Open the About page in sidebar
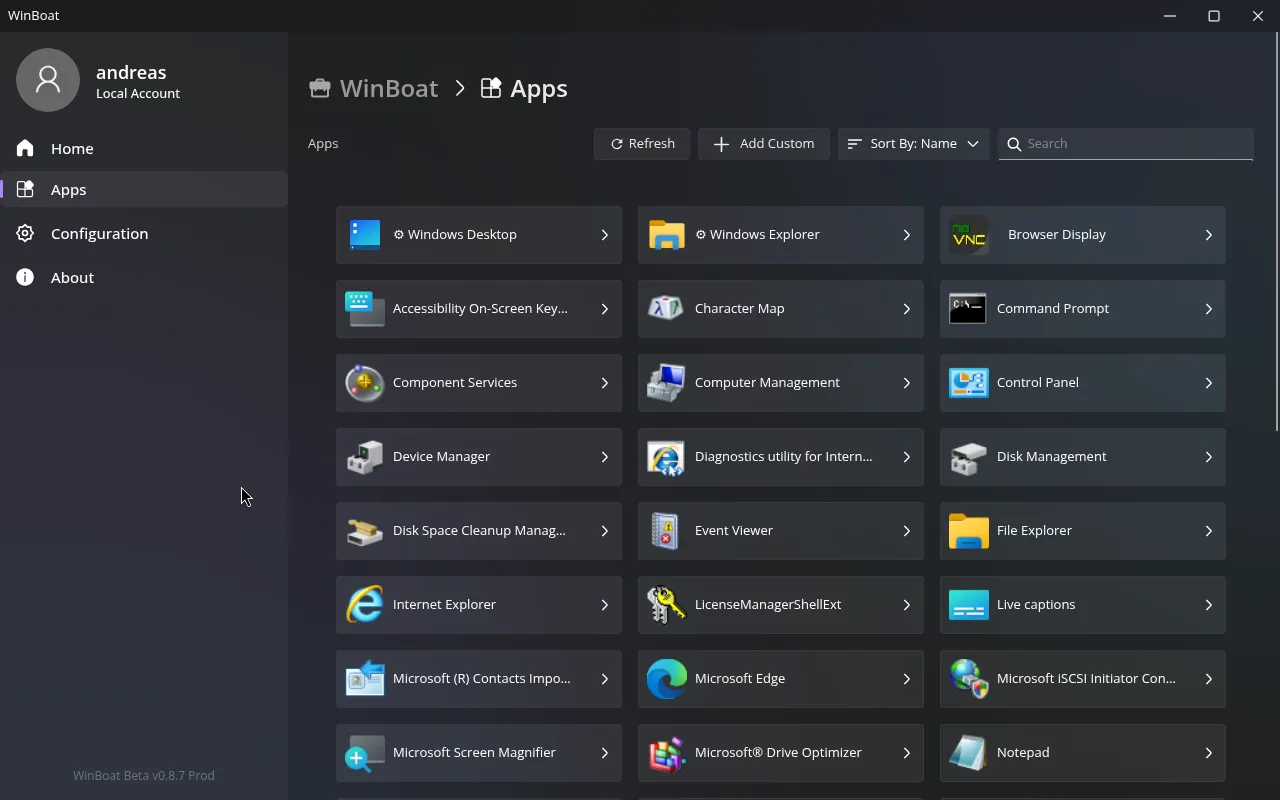1280x800 pixels. [72, 278]
